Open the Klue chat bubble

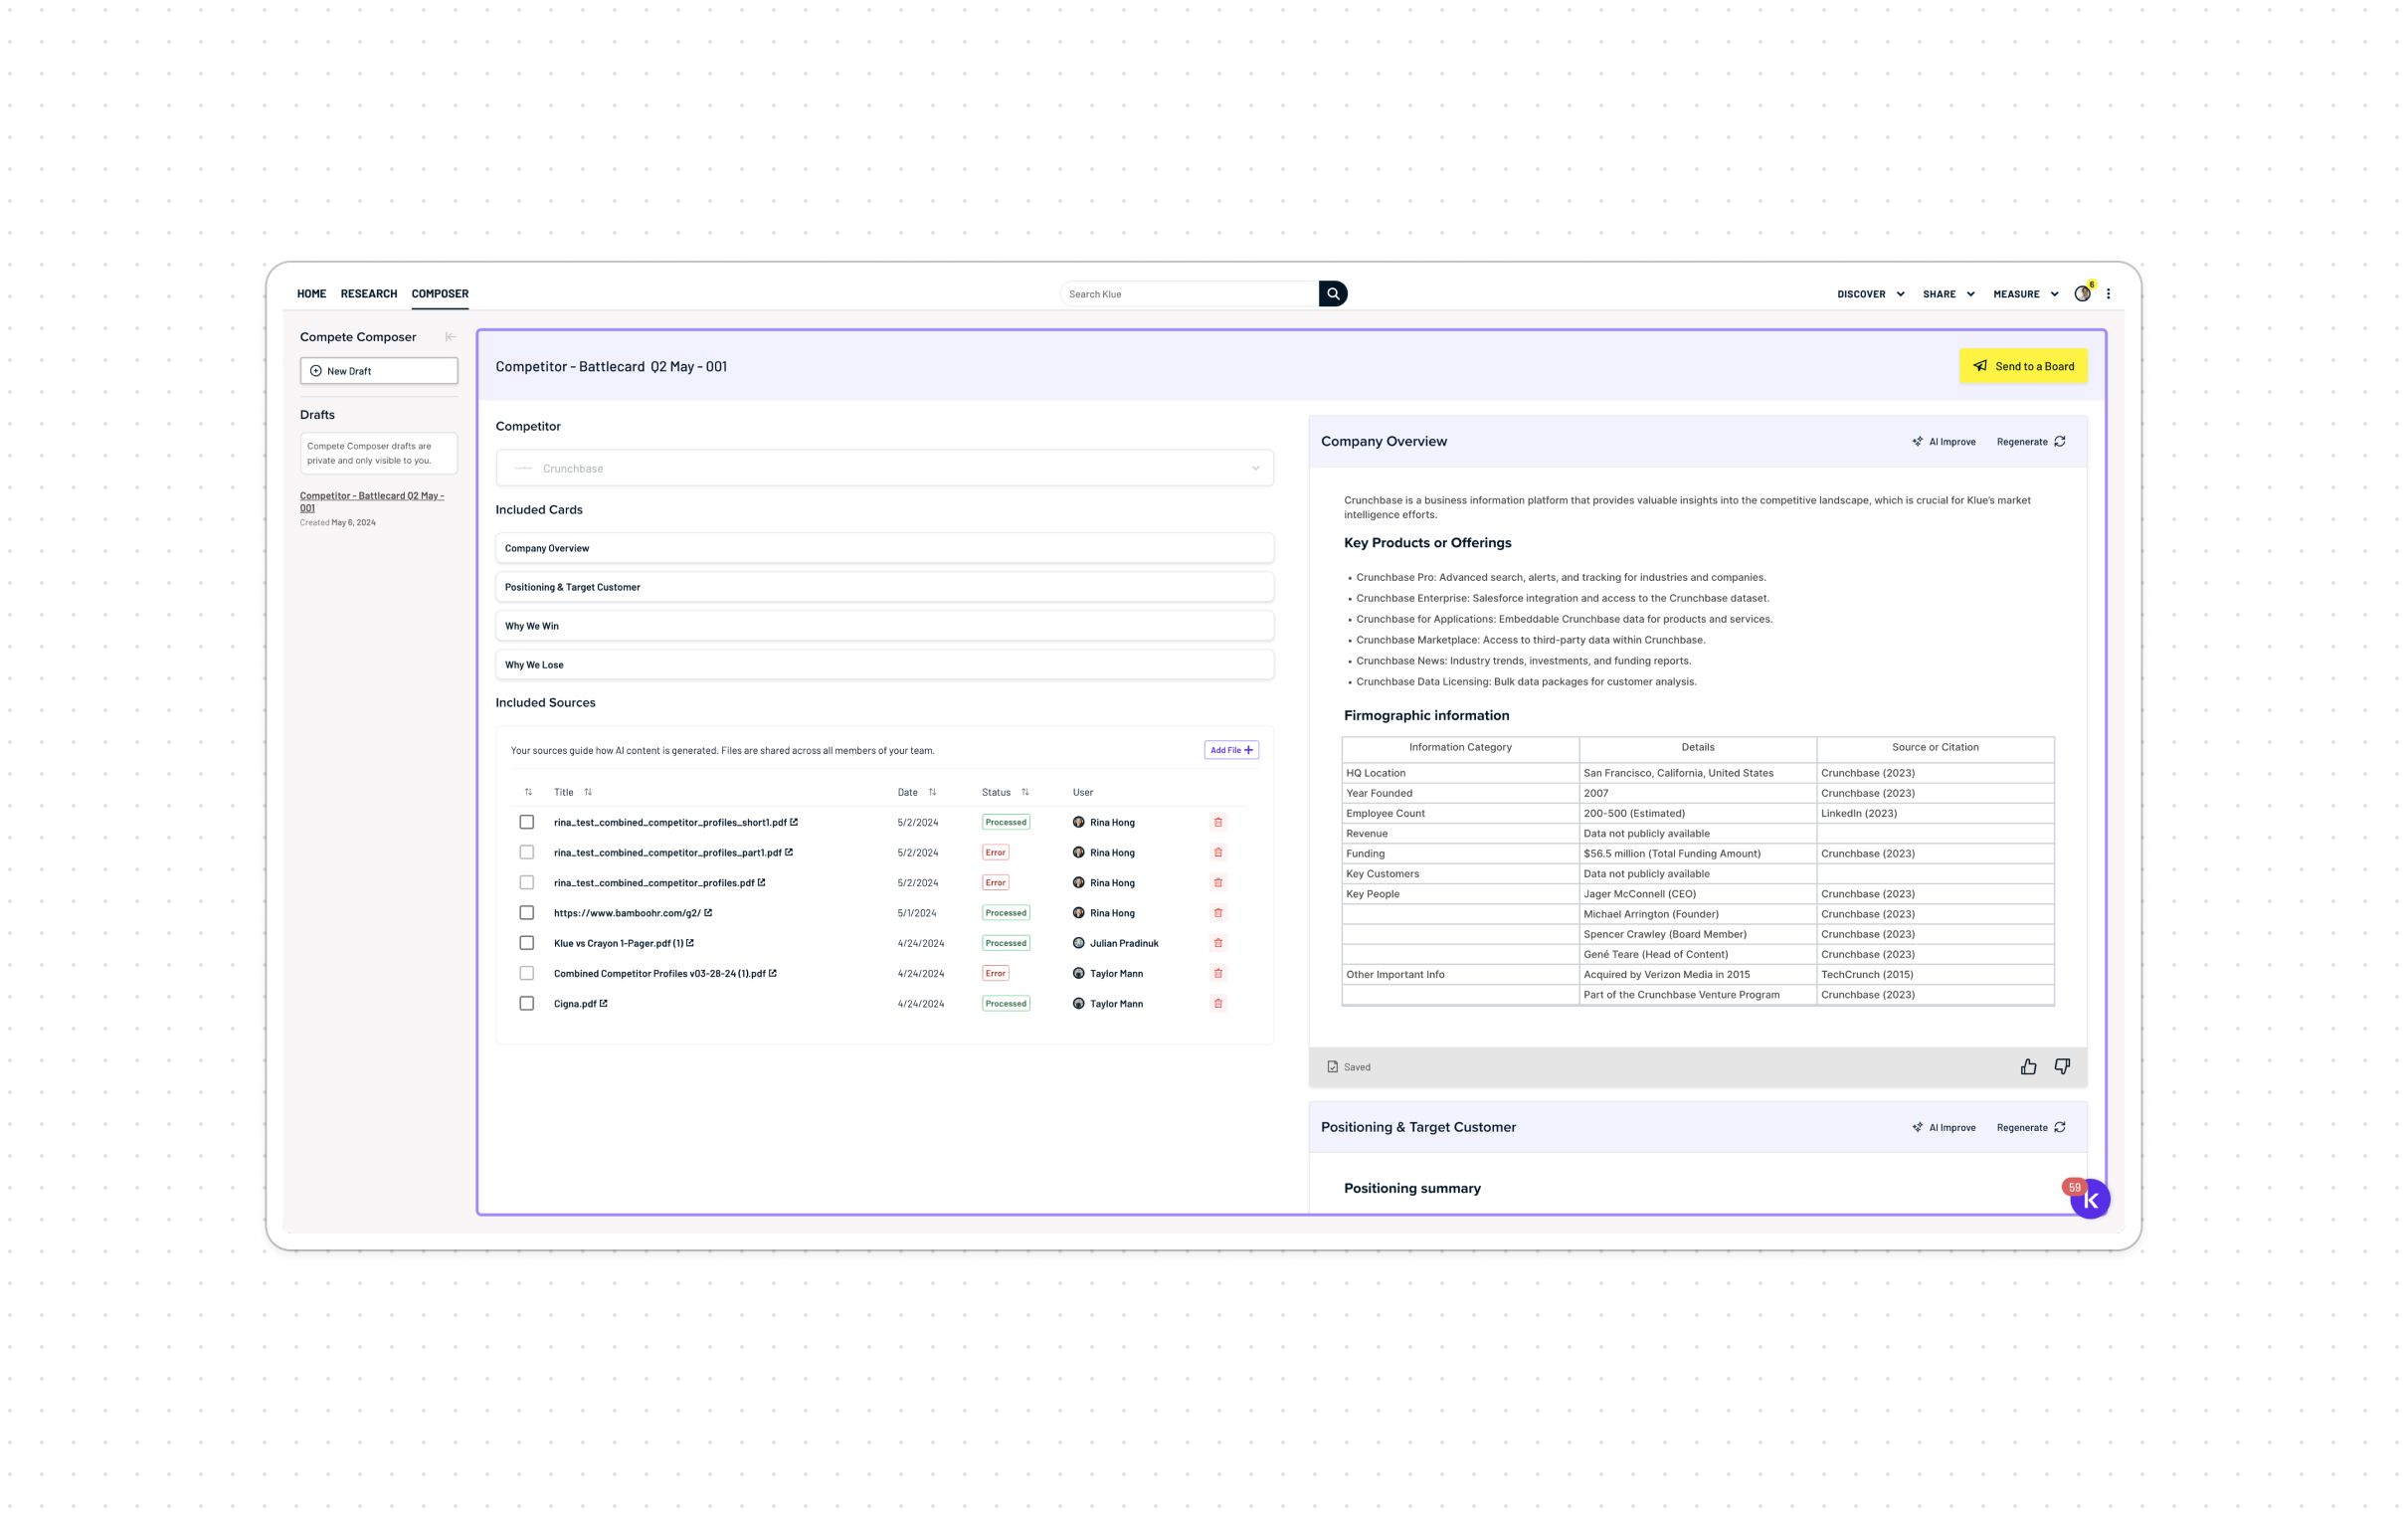pyautogui.click(x=2089, y=1199)
